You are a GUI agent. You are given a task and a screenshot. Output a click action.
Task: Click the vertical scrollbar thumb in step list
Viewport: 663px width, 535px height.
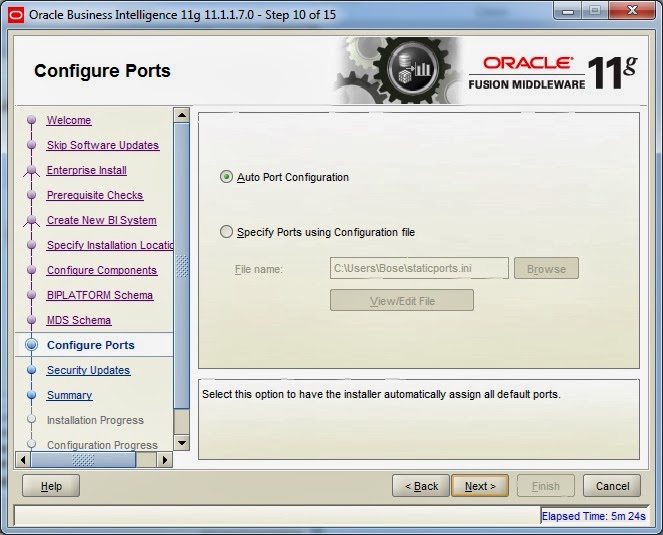pos(182,266)
